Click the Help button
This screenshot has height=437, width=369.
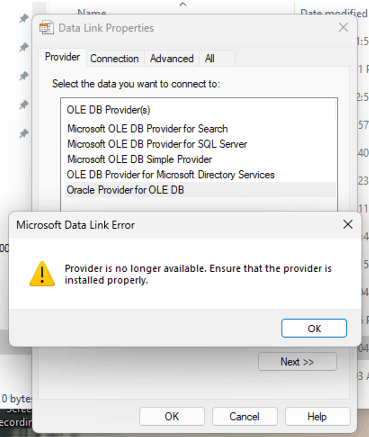(x=317, y=416)
